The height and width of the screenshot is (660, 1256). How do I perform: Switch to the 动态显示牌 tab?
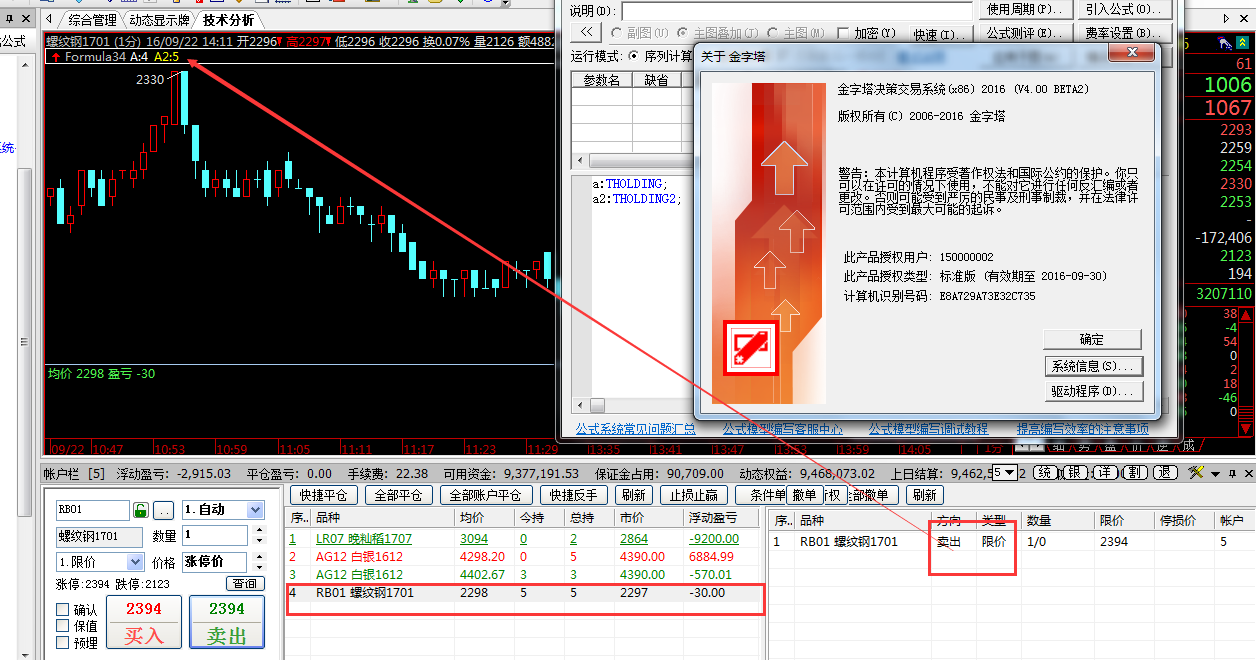[x=159, y=20]
